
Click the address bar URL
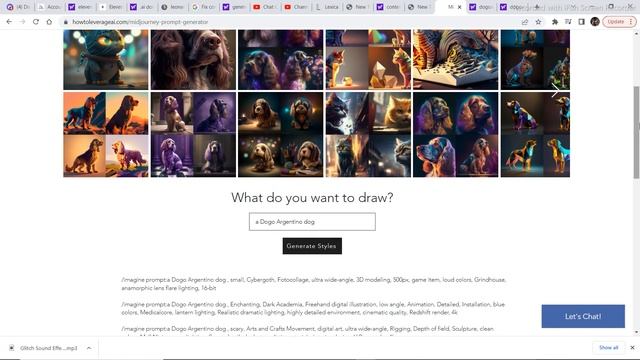[x=140, y=22]
